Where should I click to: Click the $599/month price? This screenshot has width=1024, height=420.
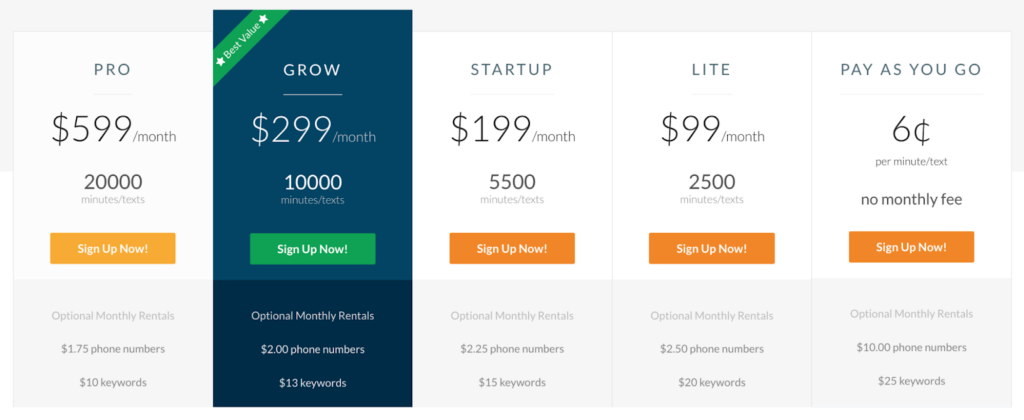pyautogui.click(x=113, y=130)
